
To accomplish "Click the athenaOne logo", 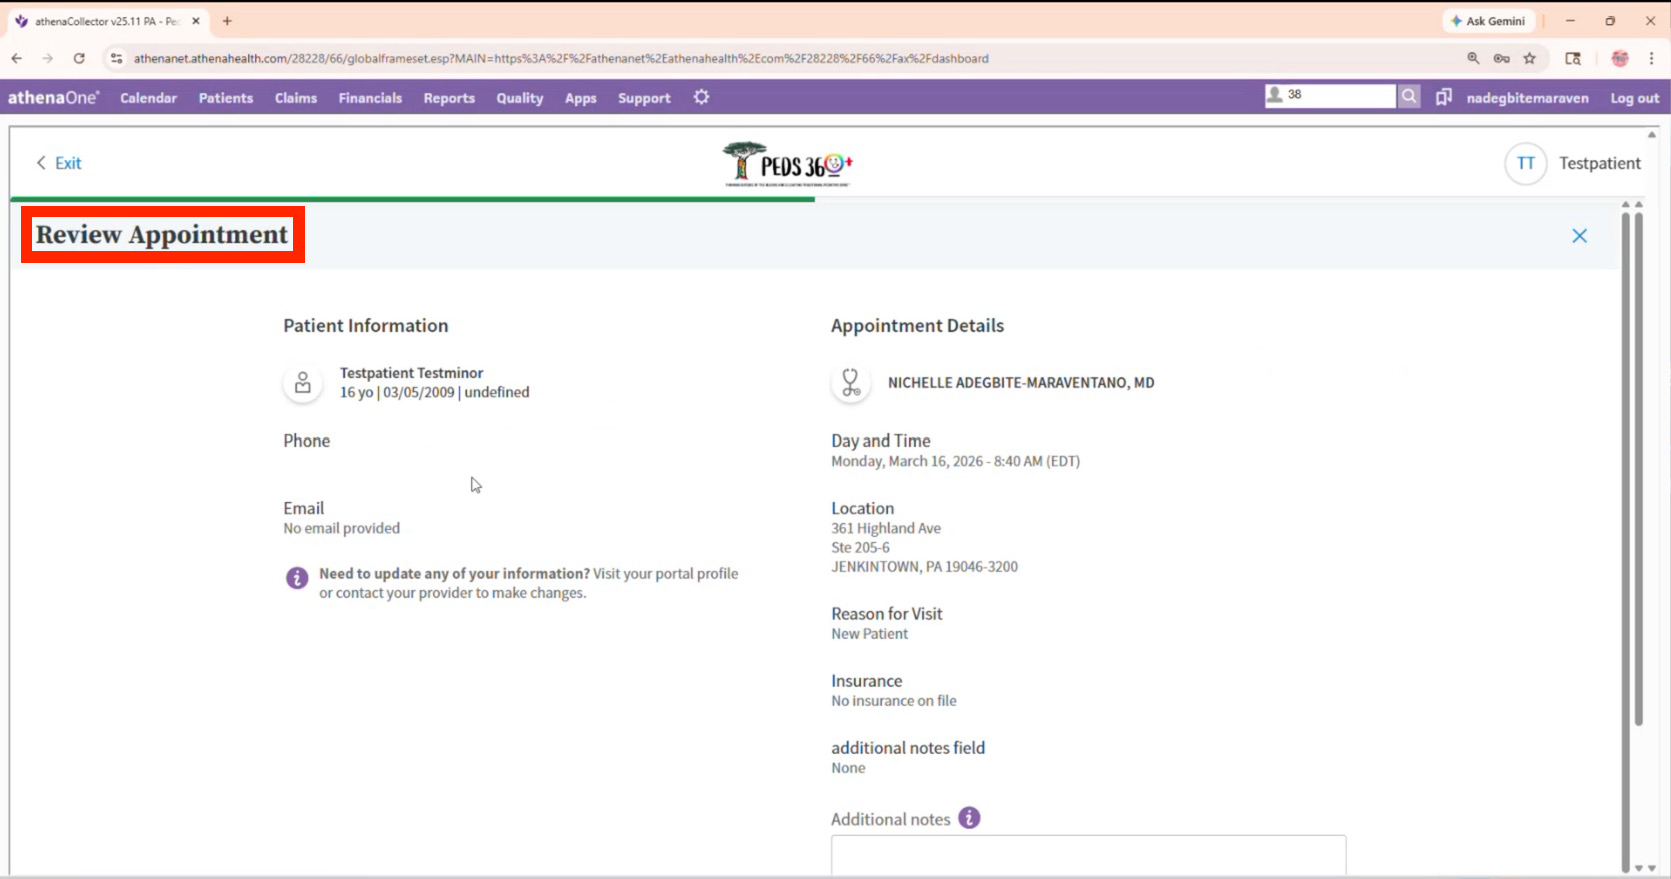I will 54,98.
